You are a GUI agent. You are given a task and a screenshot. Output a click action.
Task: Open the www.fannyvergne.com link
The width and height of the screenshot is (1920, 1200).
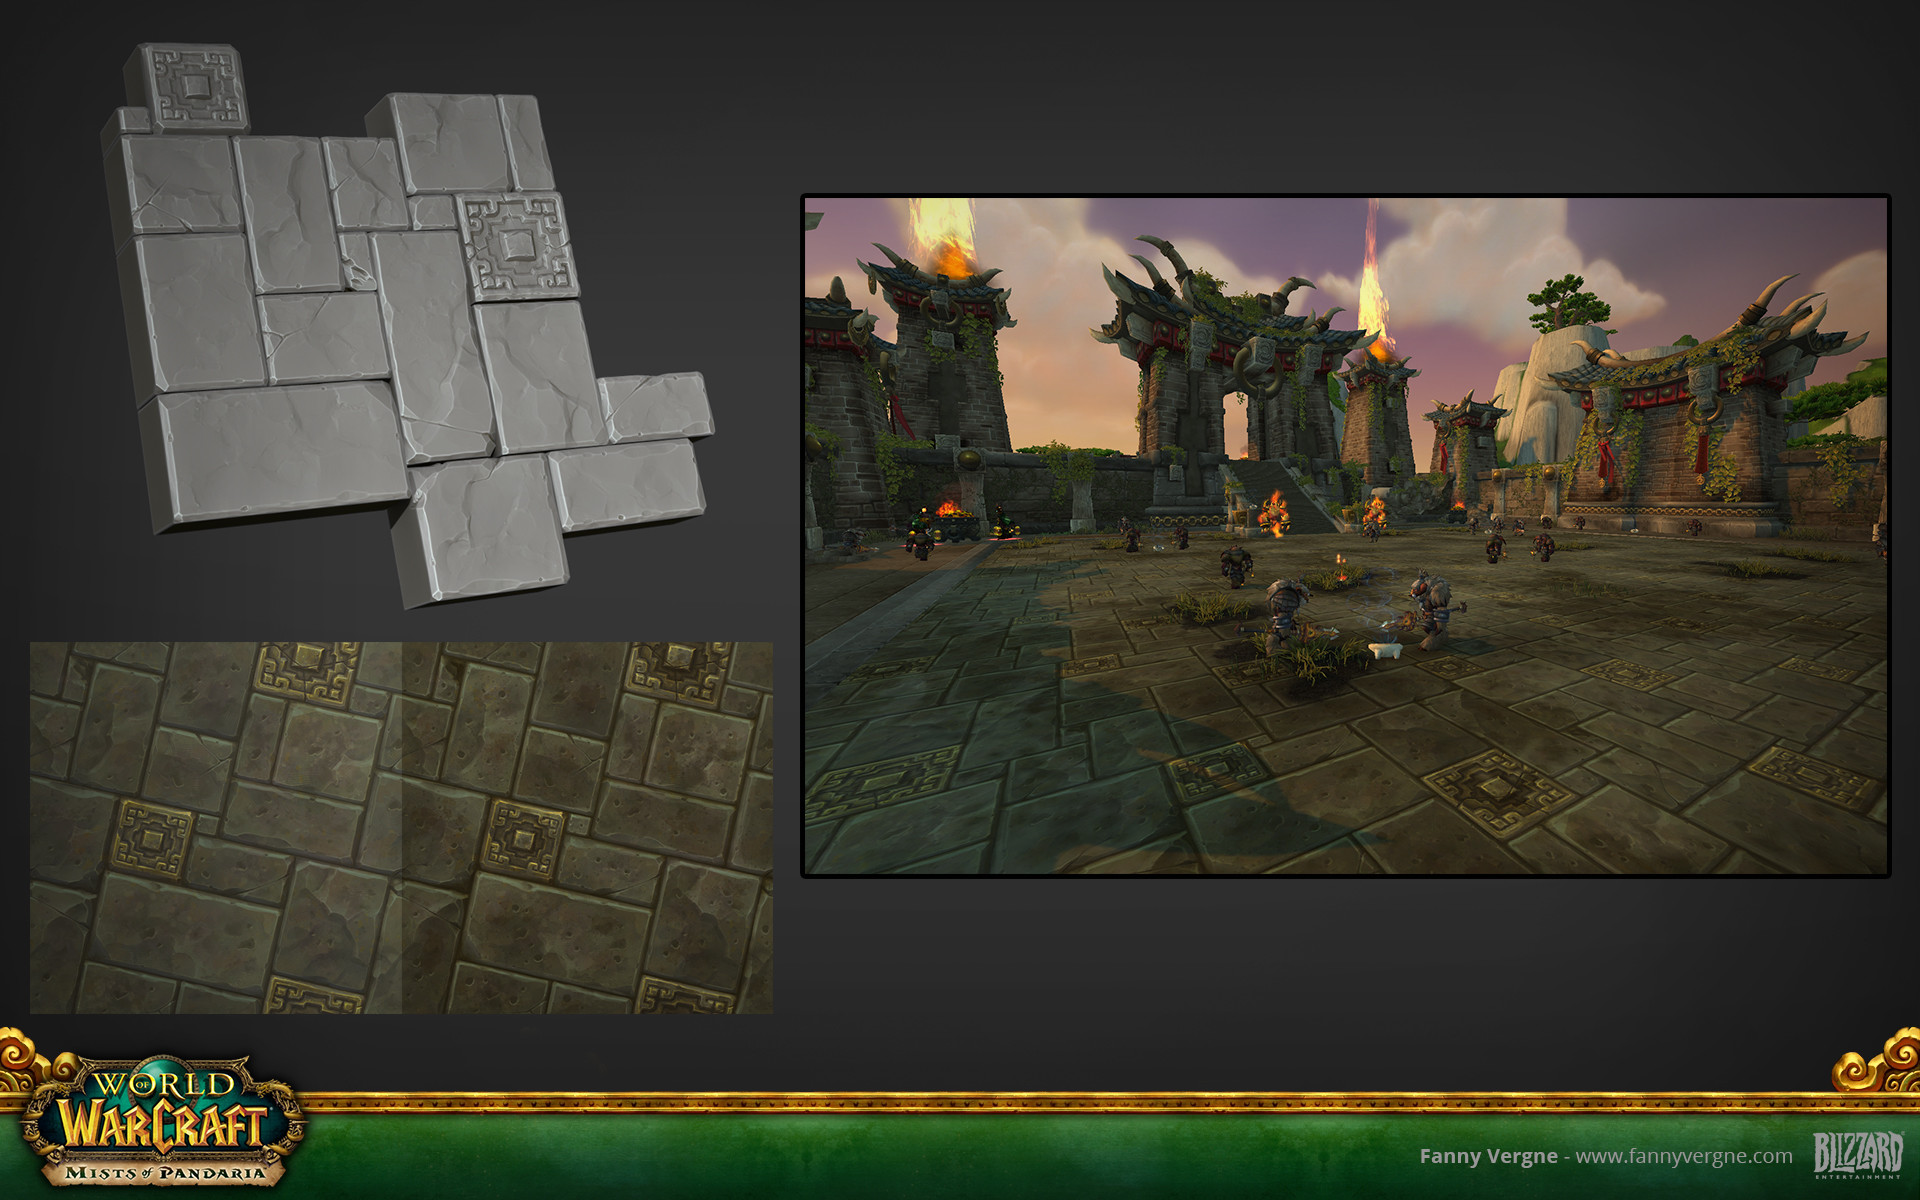coord(1684,1156)
